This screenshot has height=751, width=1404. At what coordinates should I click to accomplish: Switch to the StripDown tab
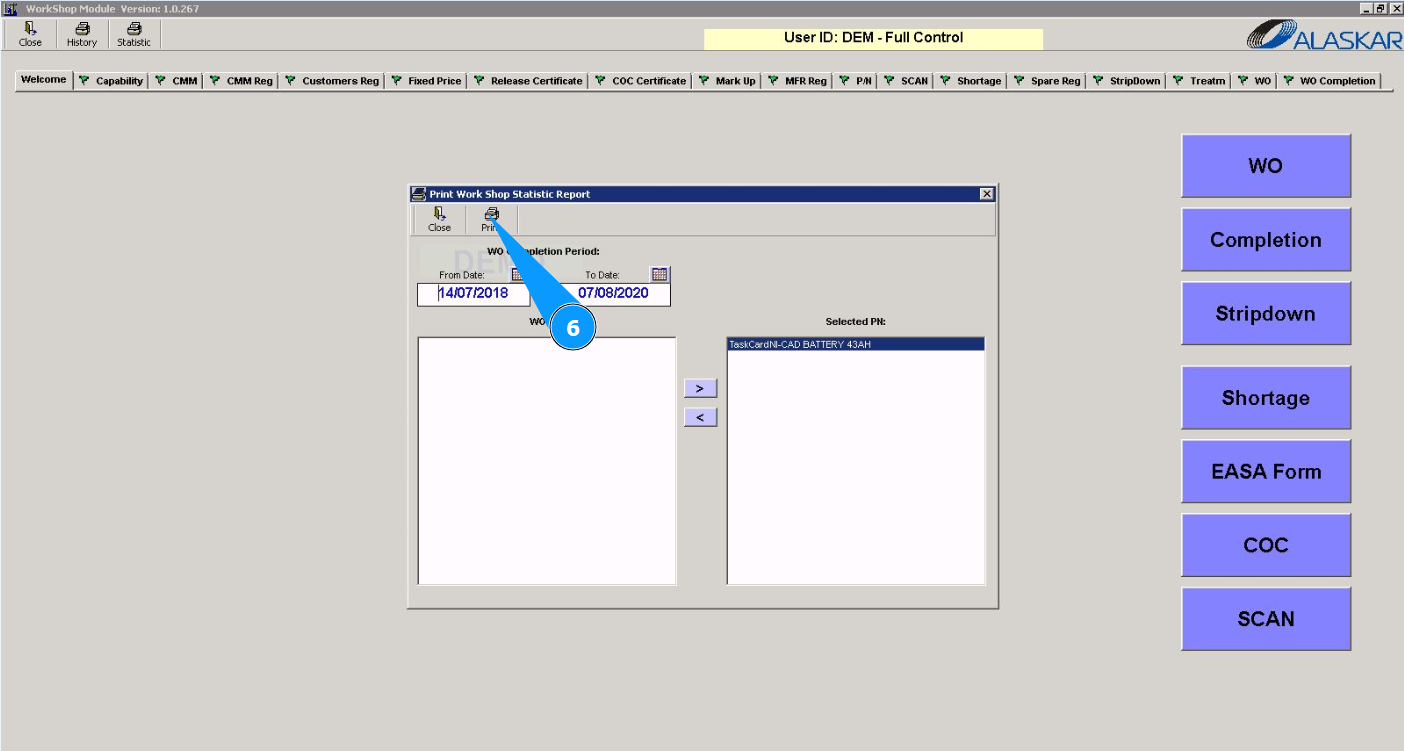1126,81
